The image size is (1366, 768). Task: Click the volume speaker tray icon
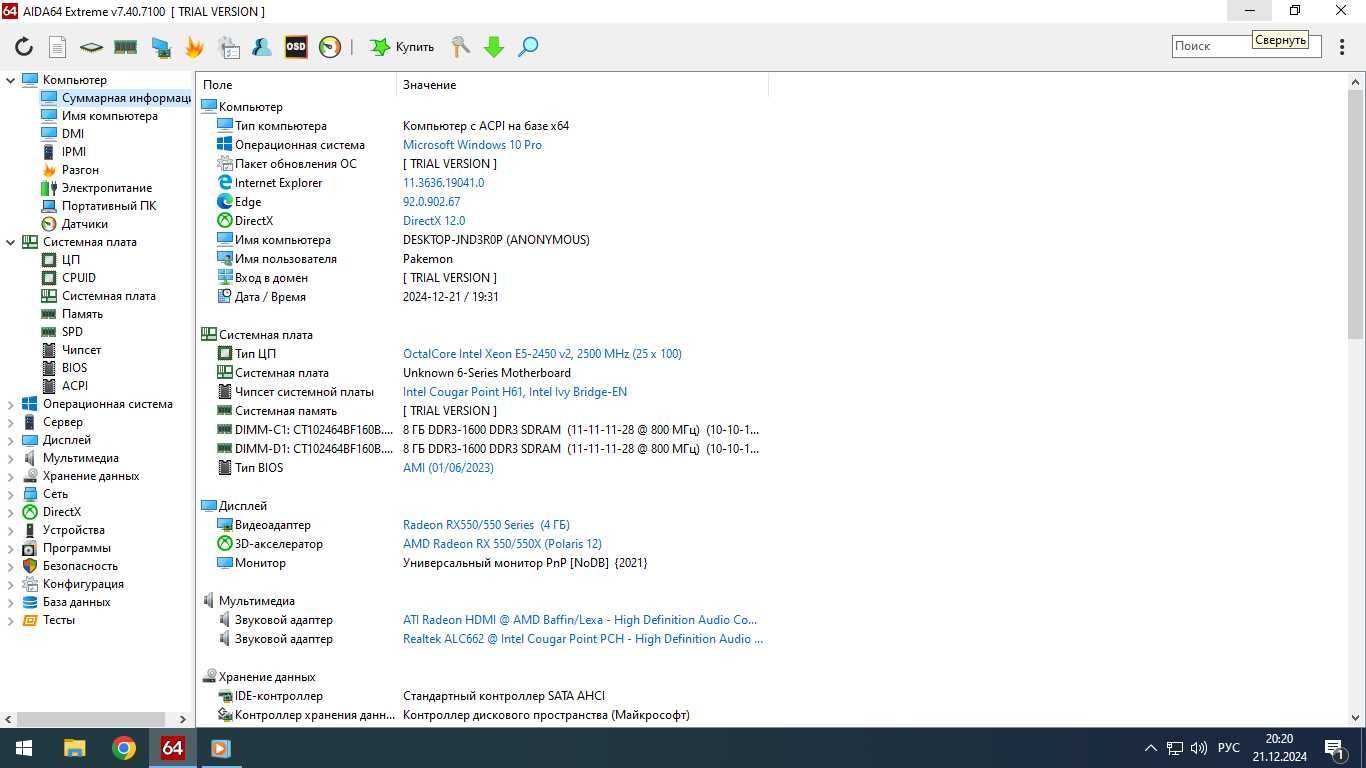click(1199, 748)
